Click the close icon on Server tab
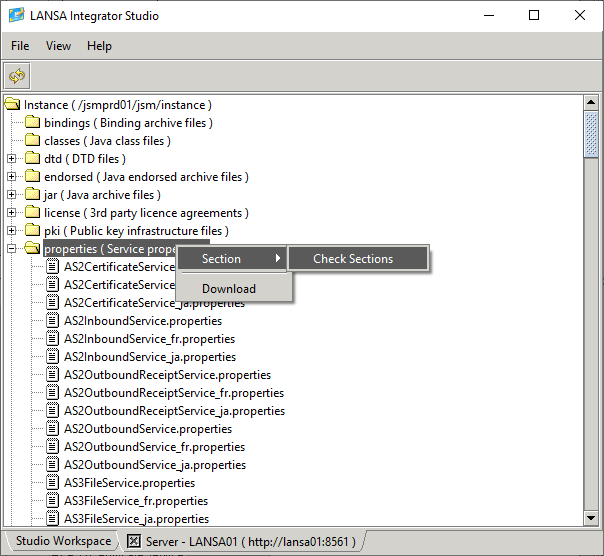This screenshot has height=556, width=604. [133, 541]
